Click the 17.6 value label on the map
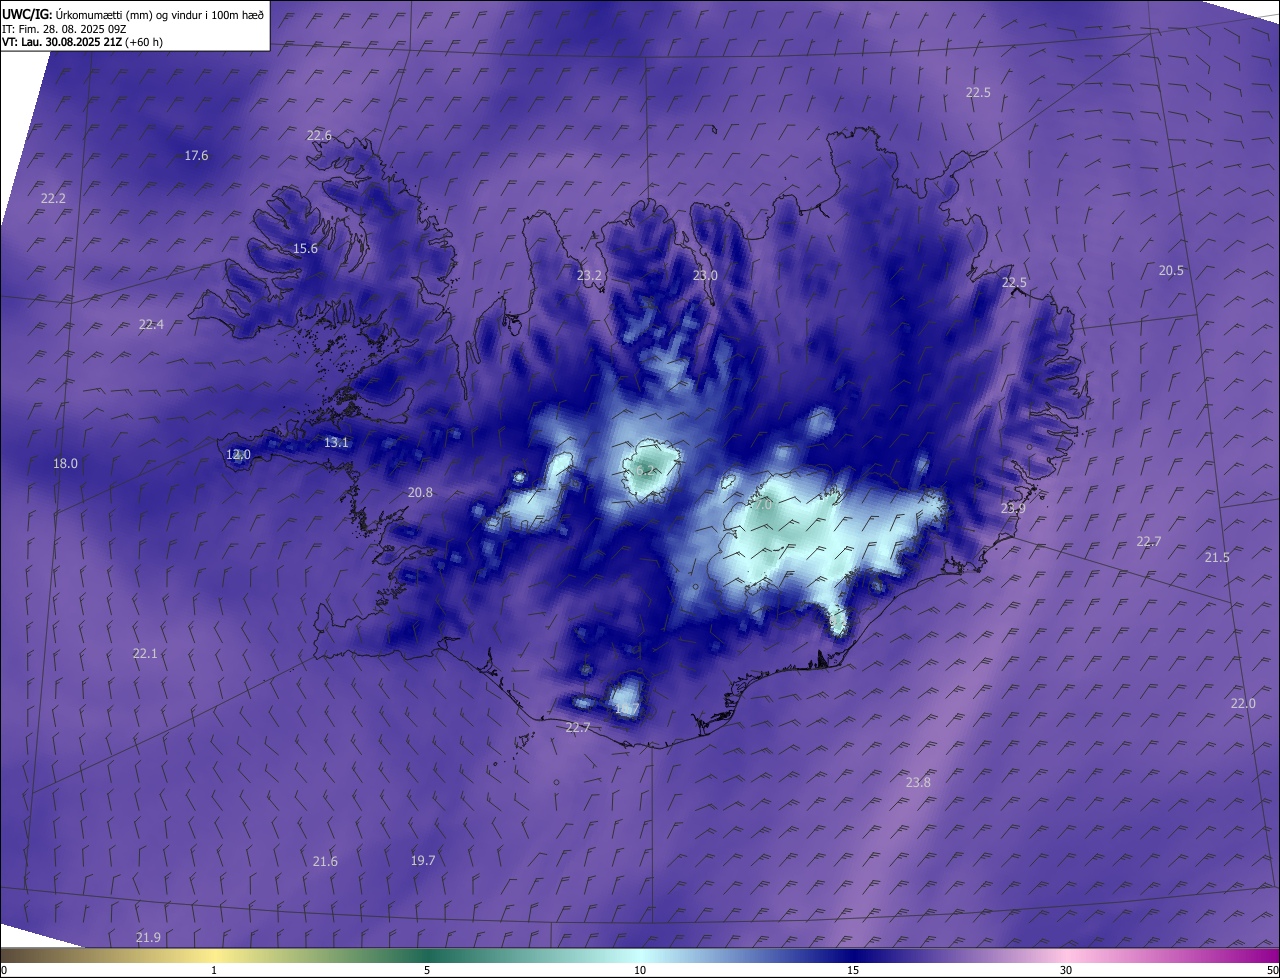The height and width of the screenshot is (978, 1280). [197, 155]
